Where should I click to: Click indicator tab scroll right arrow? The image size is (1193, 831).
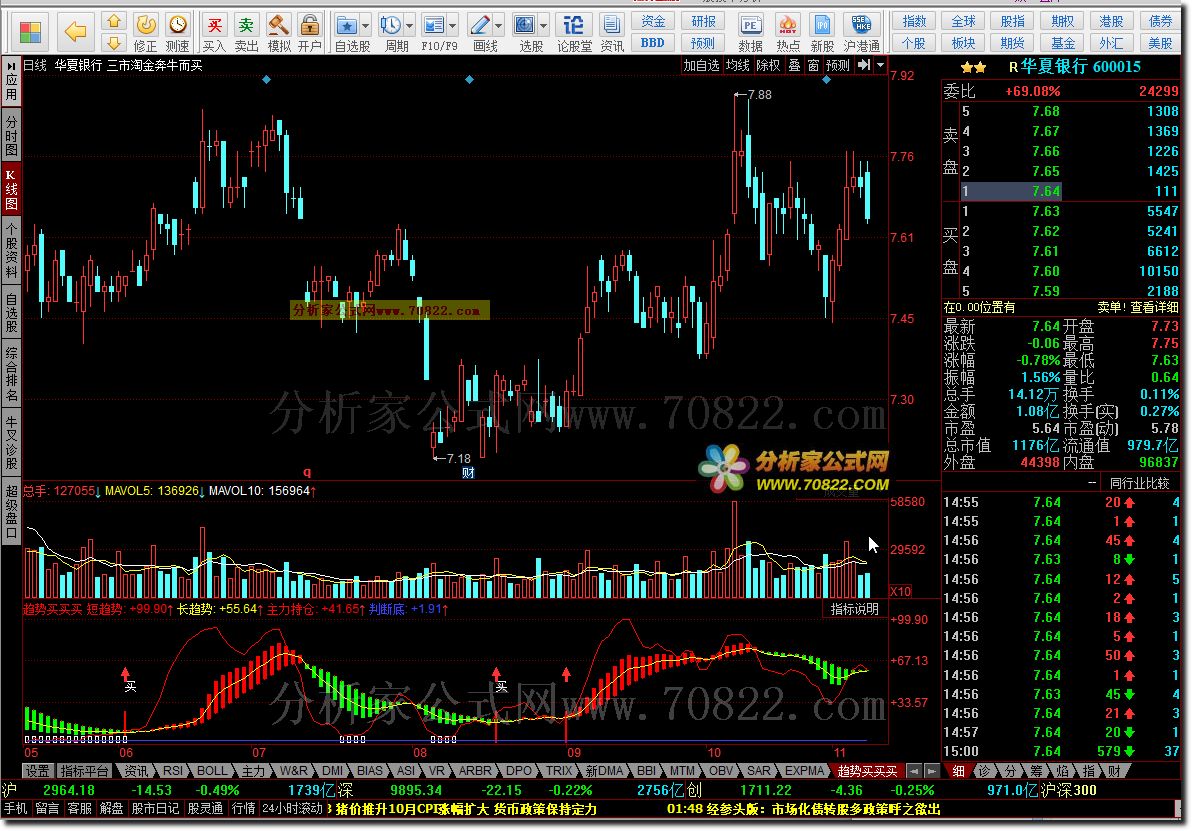(x=931, y=771)
